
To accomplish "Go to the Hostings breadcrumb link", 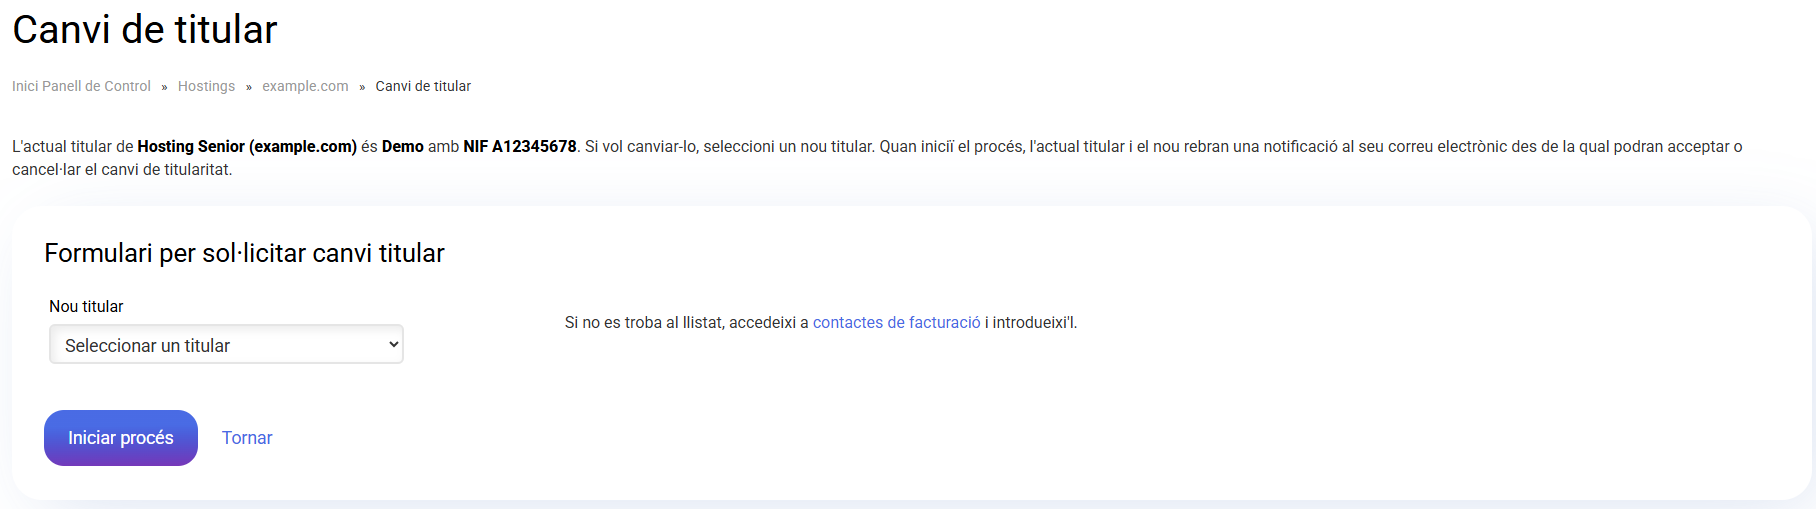I will pyautogui.click(x=206, y=86).
